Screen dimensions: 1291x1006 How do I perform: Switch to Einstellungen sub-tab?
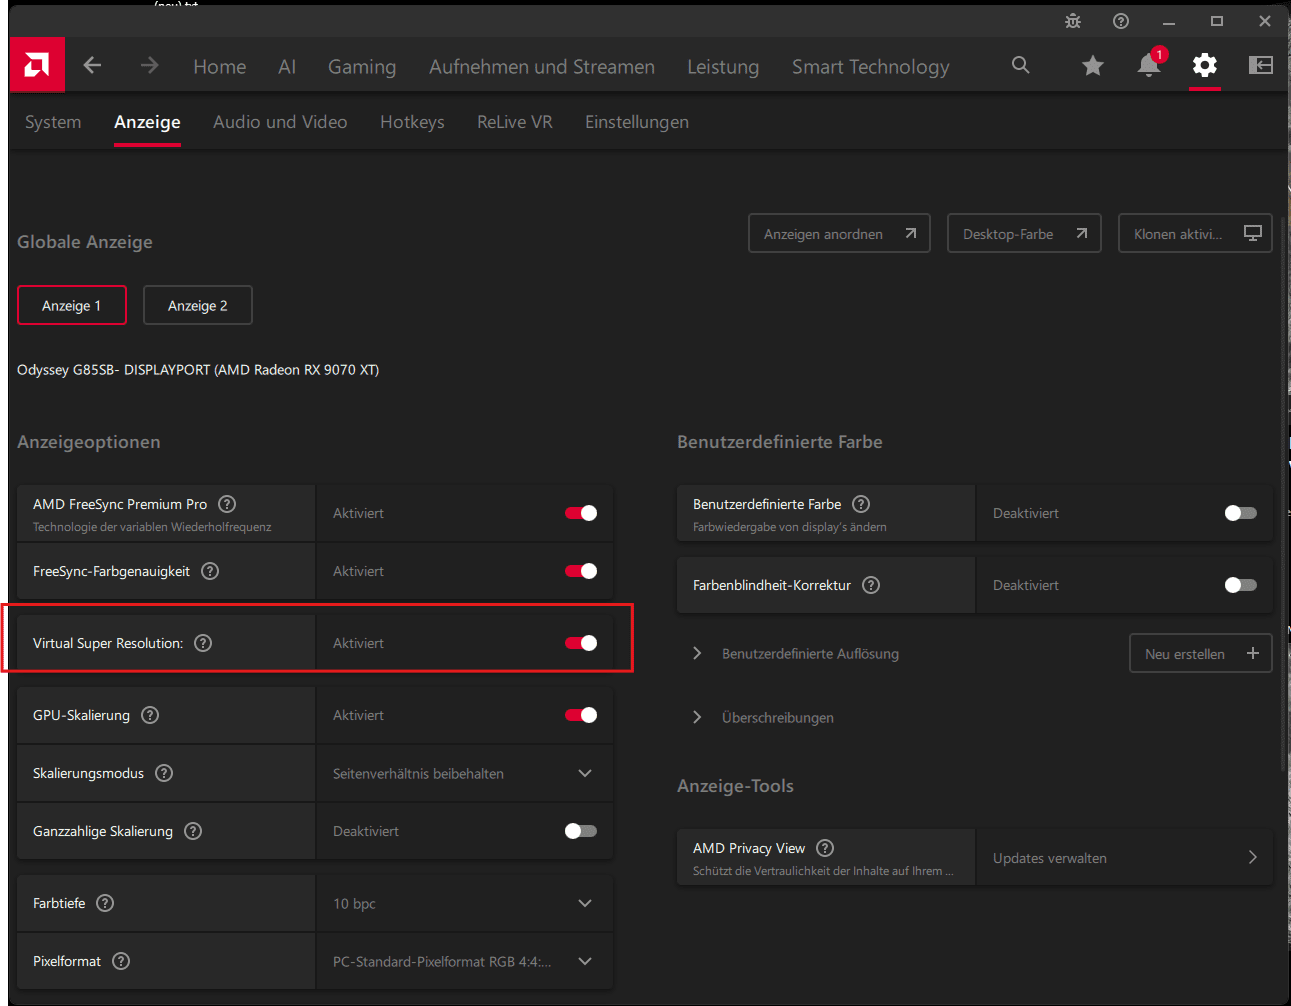637,122
